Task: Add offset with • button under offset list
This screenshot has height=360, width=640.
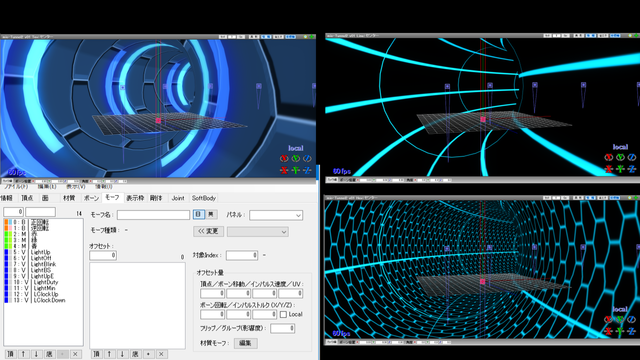Action: point(148,354)
